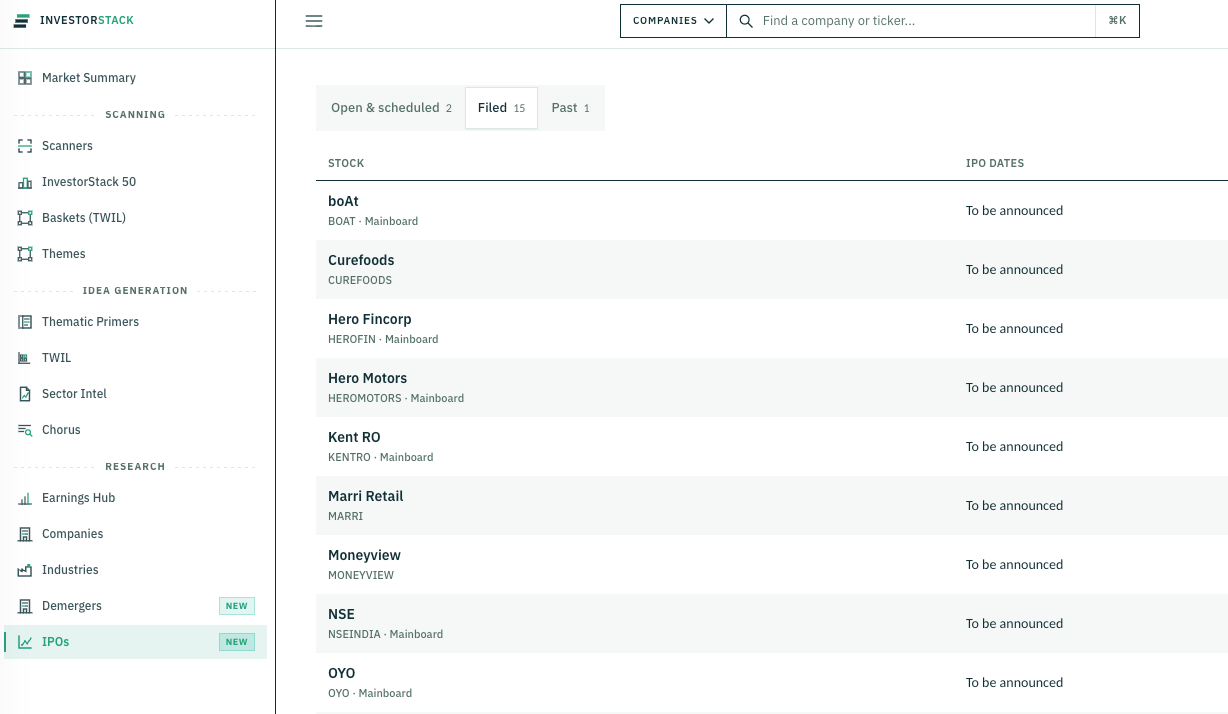Click the Sector Intel document icon
This screenshot has height=714, width=1228.
(x=25, y=394)
